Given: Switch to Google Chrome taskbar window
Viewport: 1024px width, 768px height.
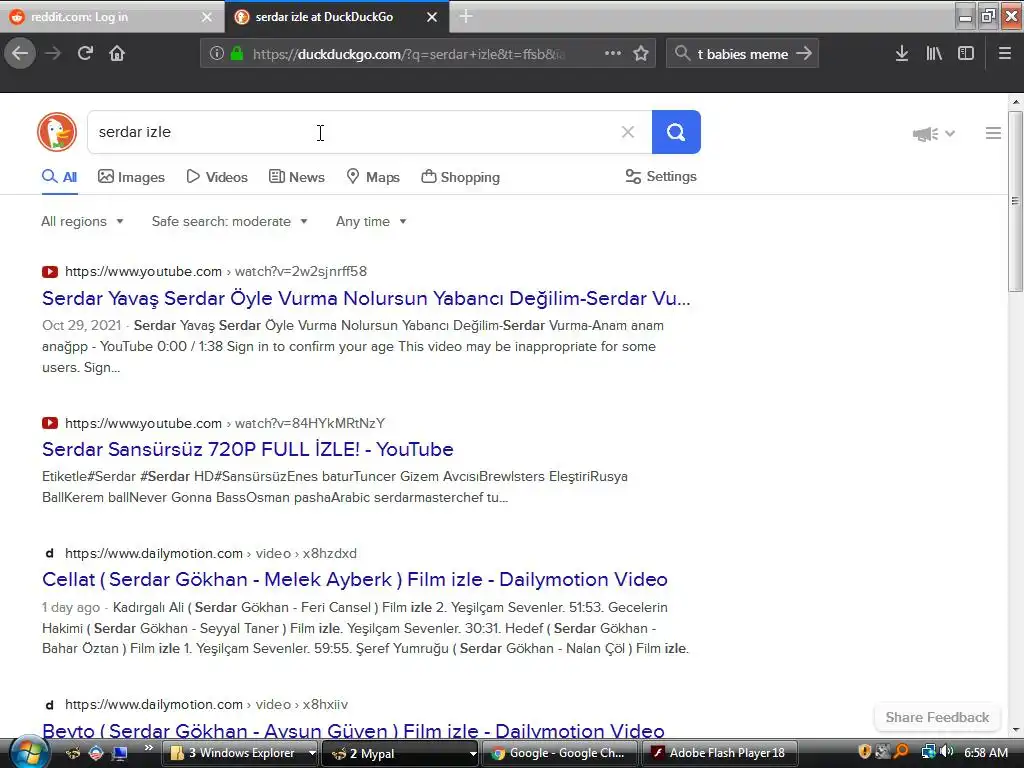Looking at the screenshot, I should (x=561, y=753).
